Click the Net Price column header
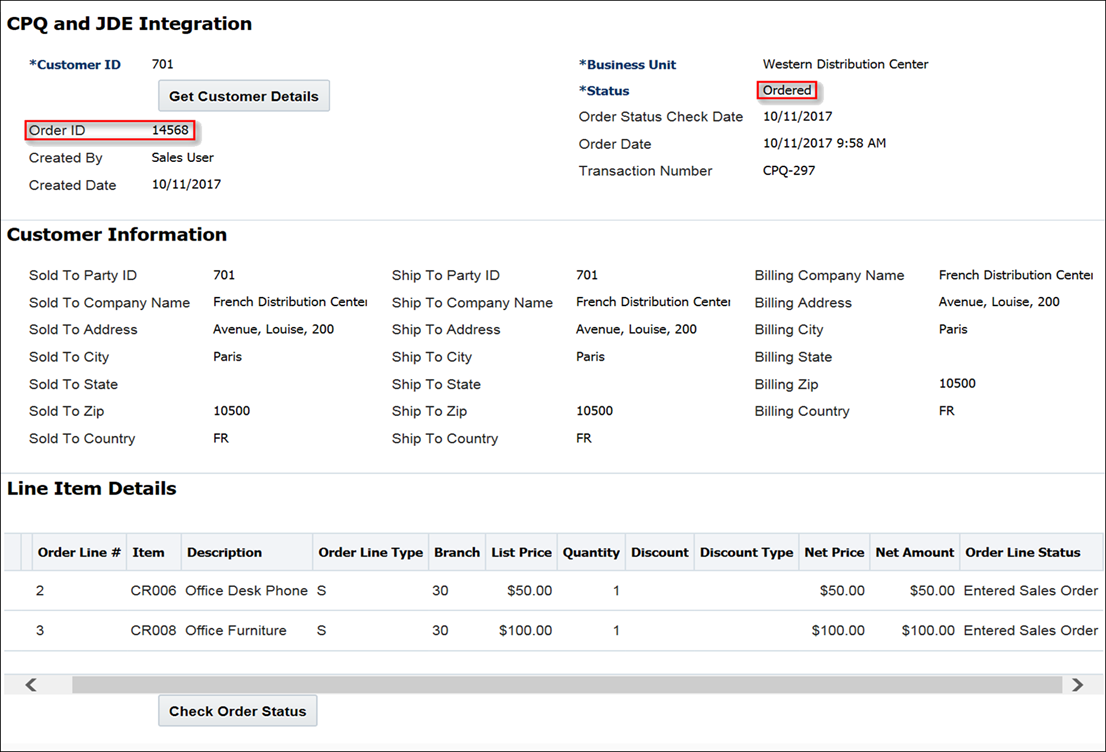Image resolution: width=1106 pixels, height=752 pixels. (x=834, y=551)
